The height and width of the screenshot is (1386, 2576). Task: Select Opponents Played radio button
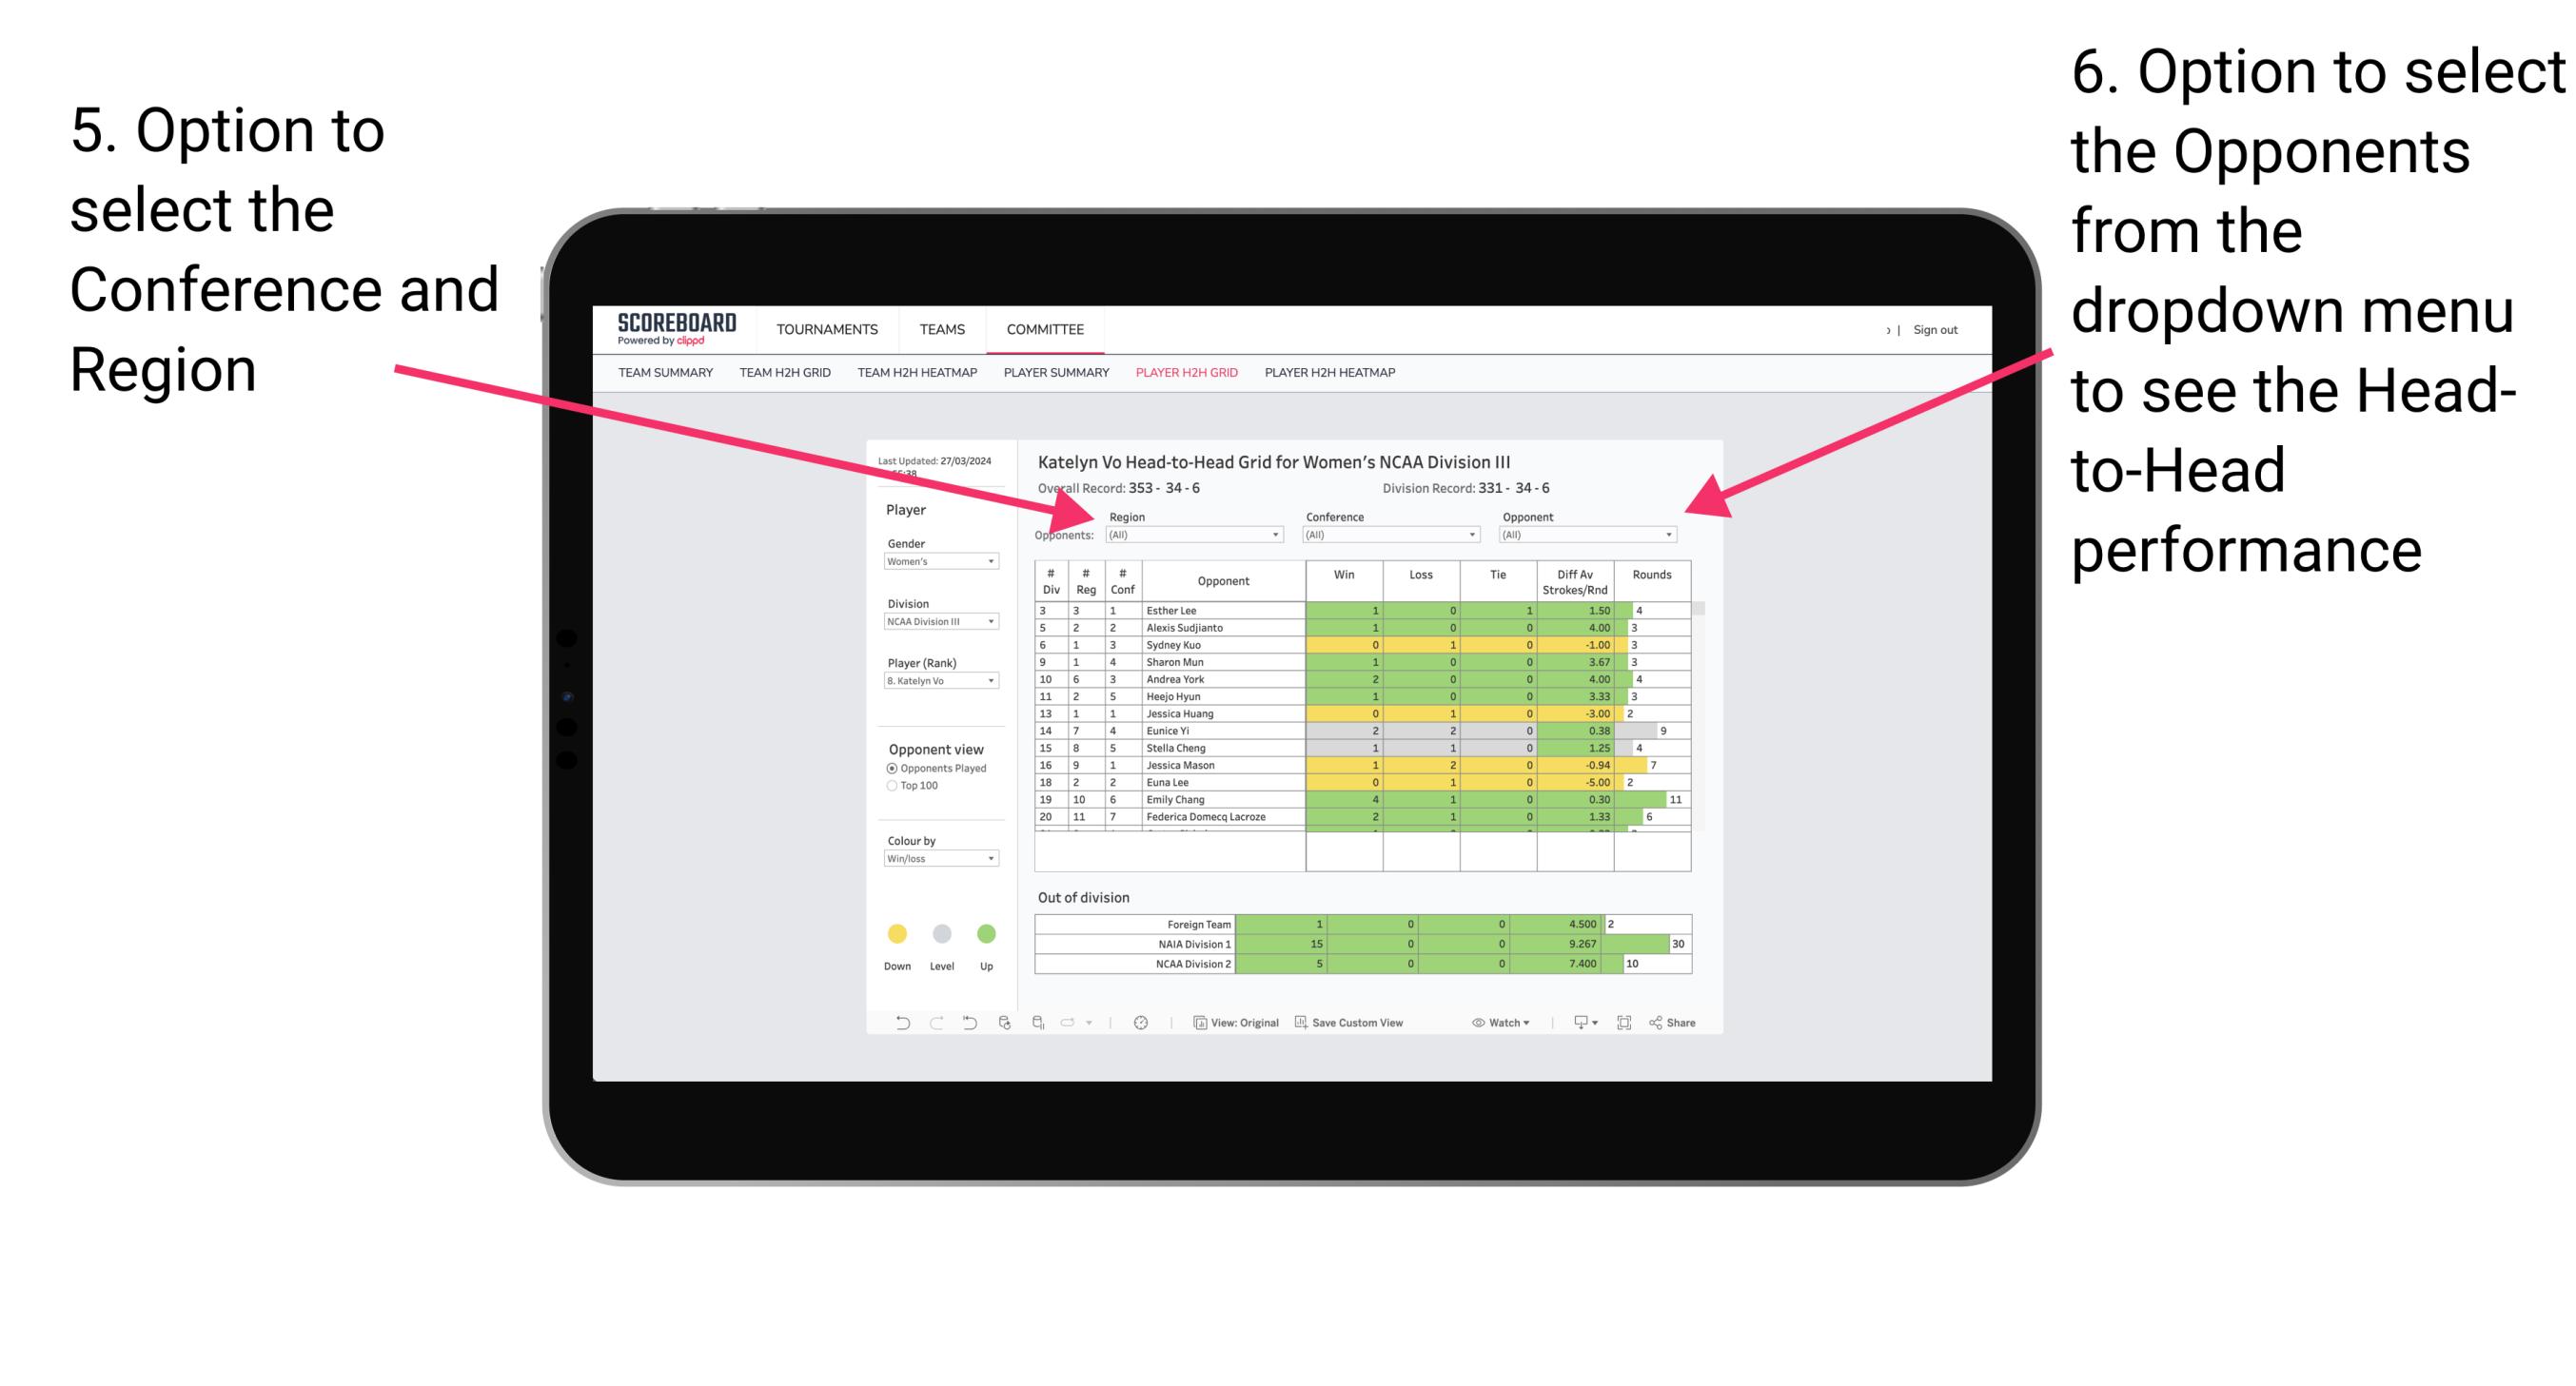[891, 767]
